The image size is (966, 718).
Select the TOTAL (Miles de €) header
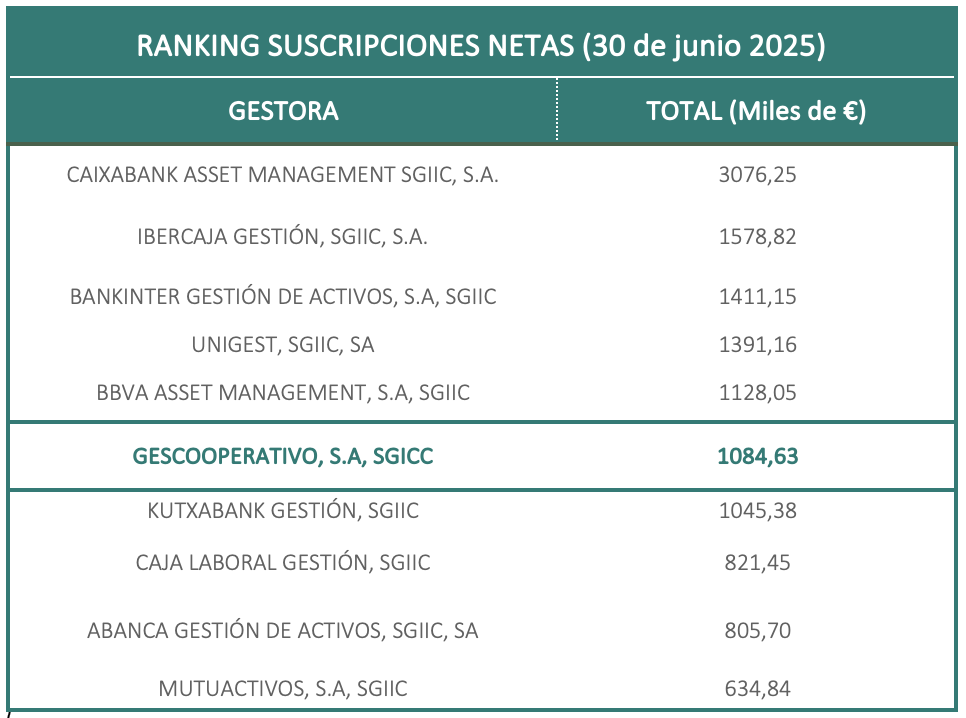tap(757, 111)
